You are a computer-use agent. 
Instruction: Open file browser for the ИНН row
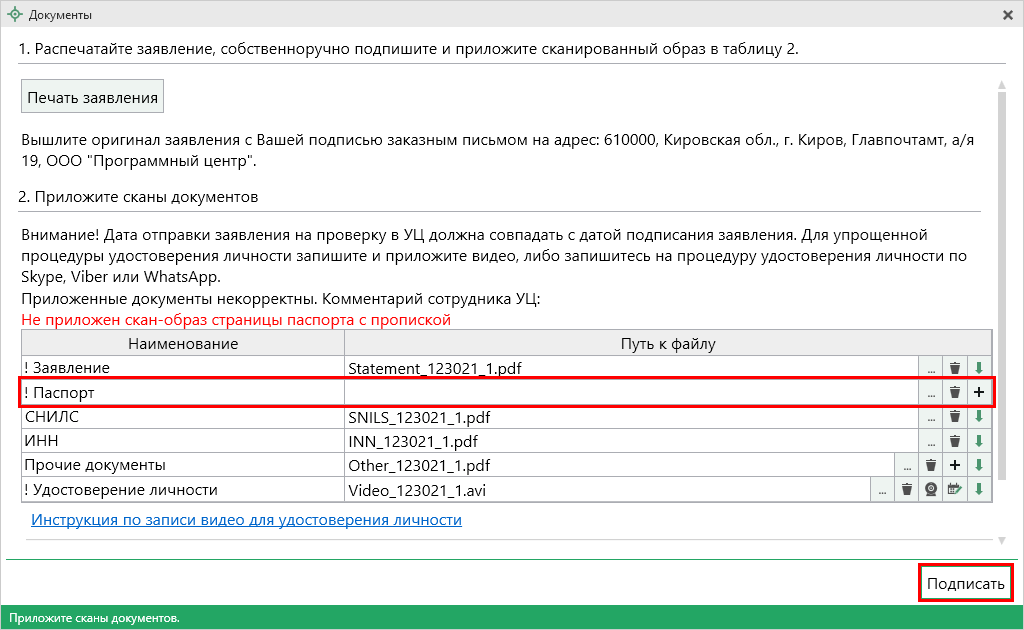pyautogui.click(x=931, y=441)
